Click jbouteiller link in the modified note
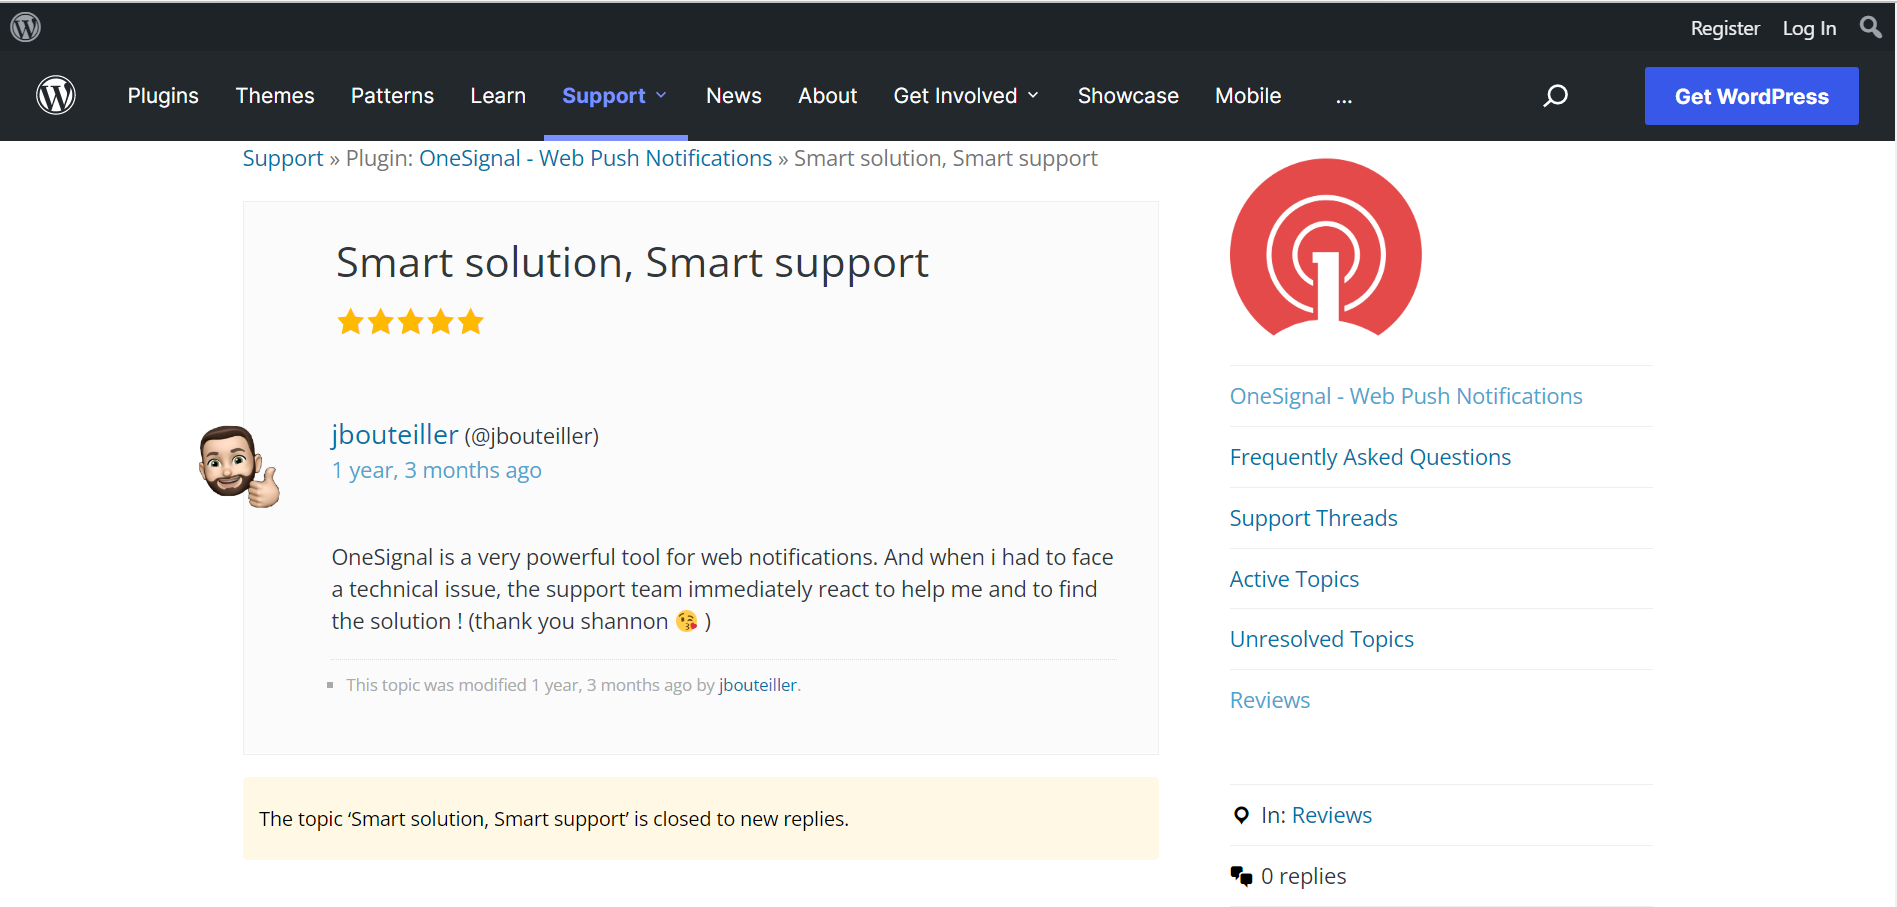The height and width of the screenshot is (907, 1897). [x=757, y=685]
